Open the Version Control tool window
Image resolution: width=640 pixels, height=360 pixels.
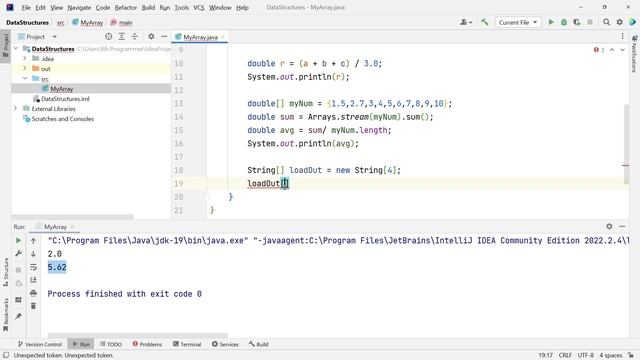[40, 344]
